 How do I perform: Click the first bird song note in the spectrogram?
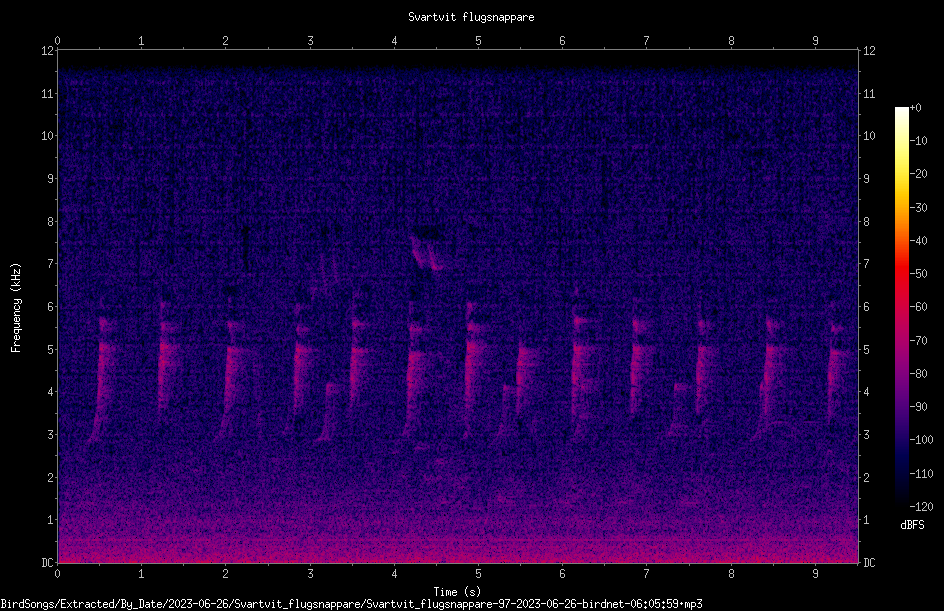click(x=102, y=379)
